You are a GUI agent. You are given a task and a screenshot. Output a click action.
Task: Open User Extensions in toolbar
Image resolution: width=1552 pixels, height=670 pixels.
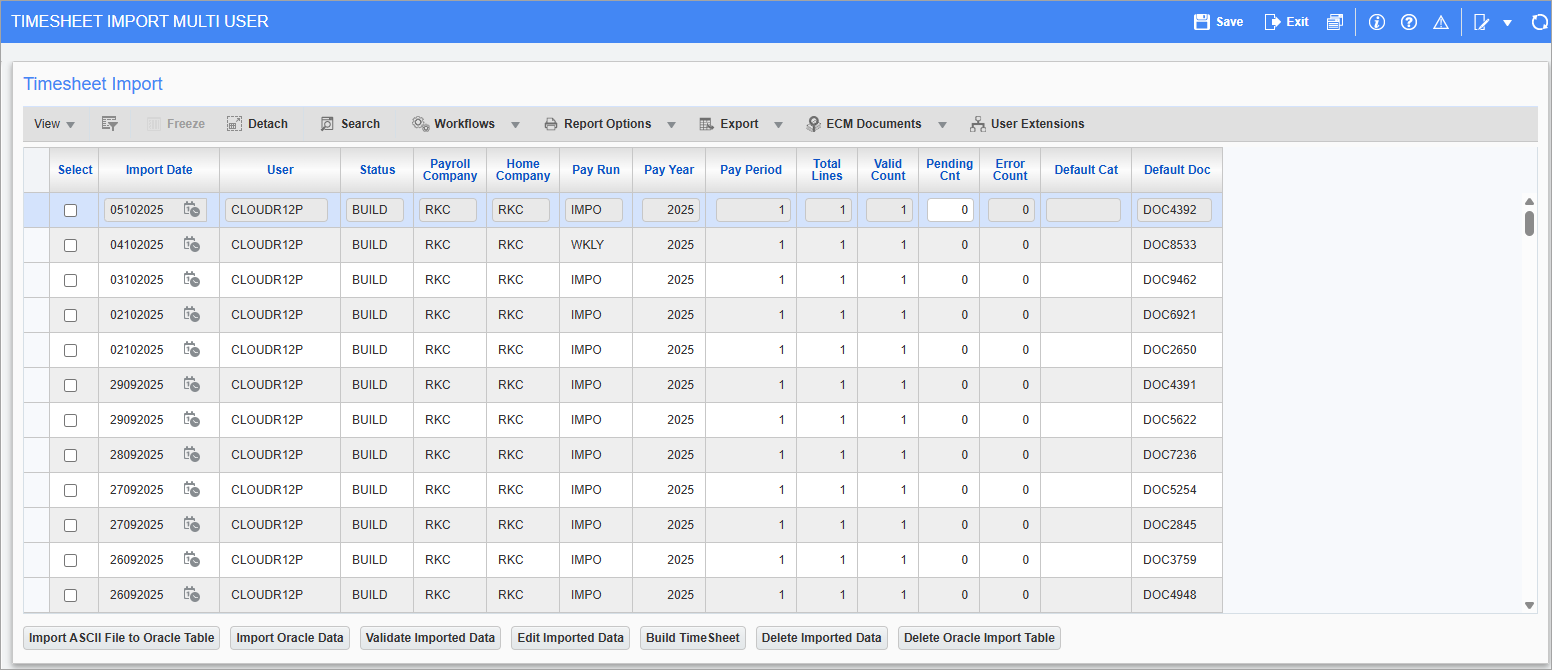1027,124
